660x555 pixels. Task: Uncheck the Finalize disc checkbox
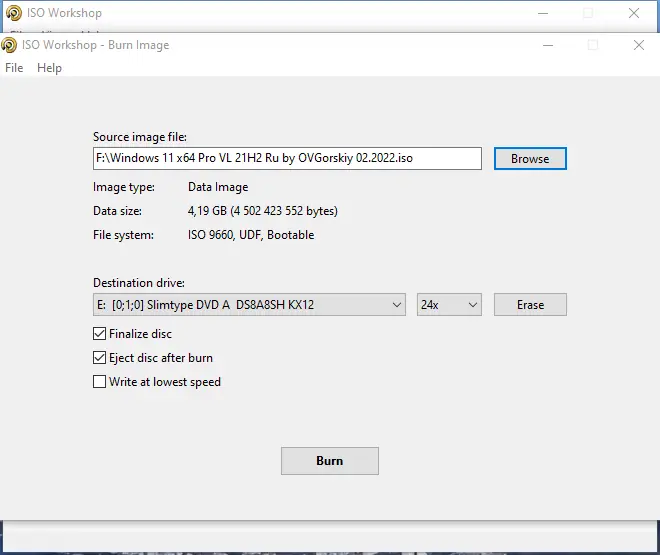pos(99,334)
